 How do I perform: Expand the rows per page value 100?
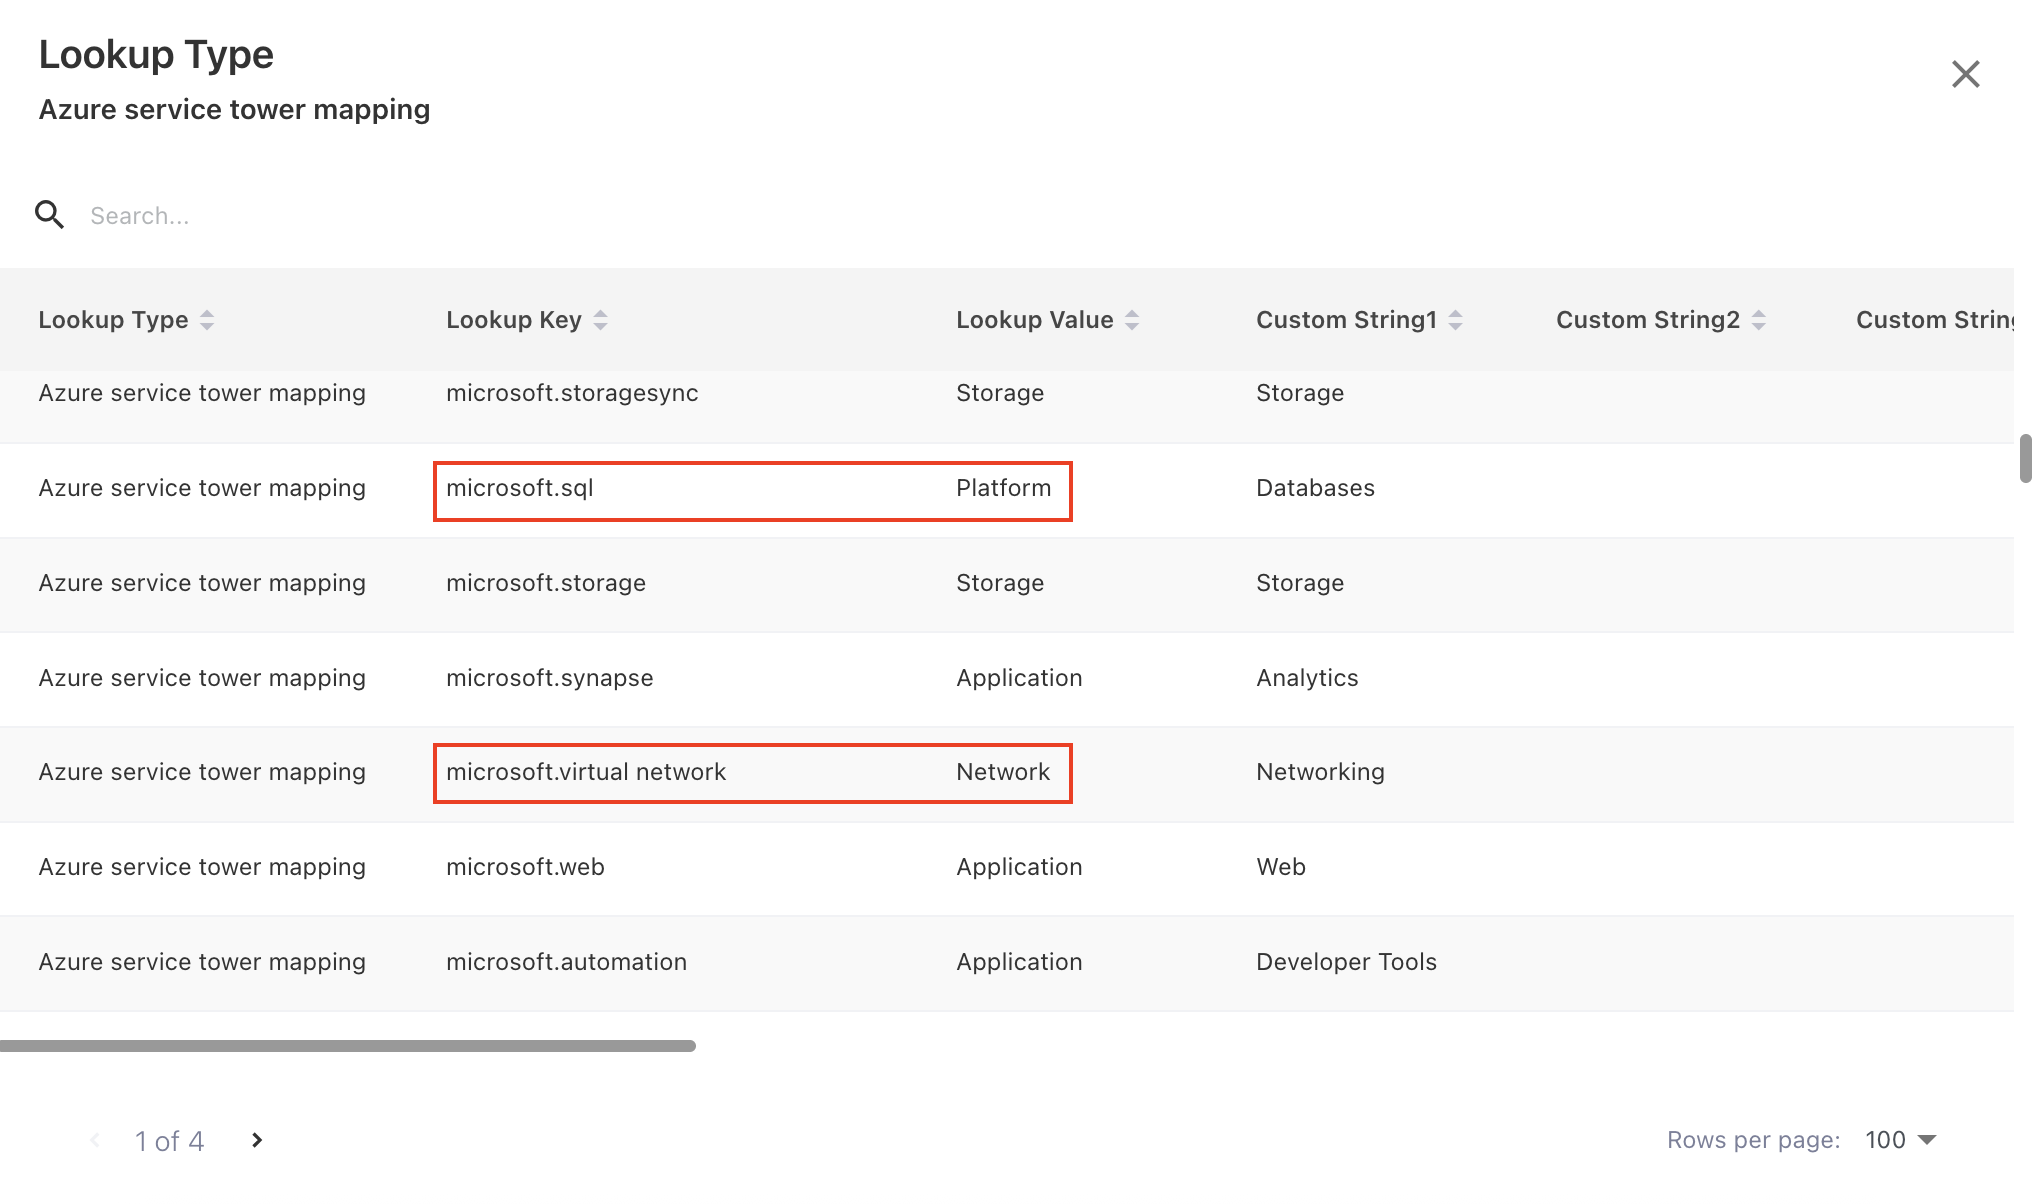pyautogui.click(x=1886, y=1140)
